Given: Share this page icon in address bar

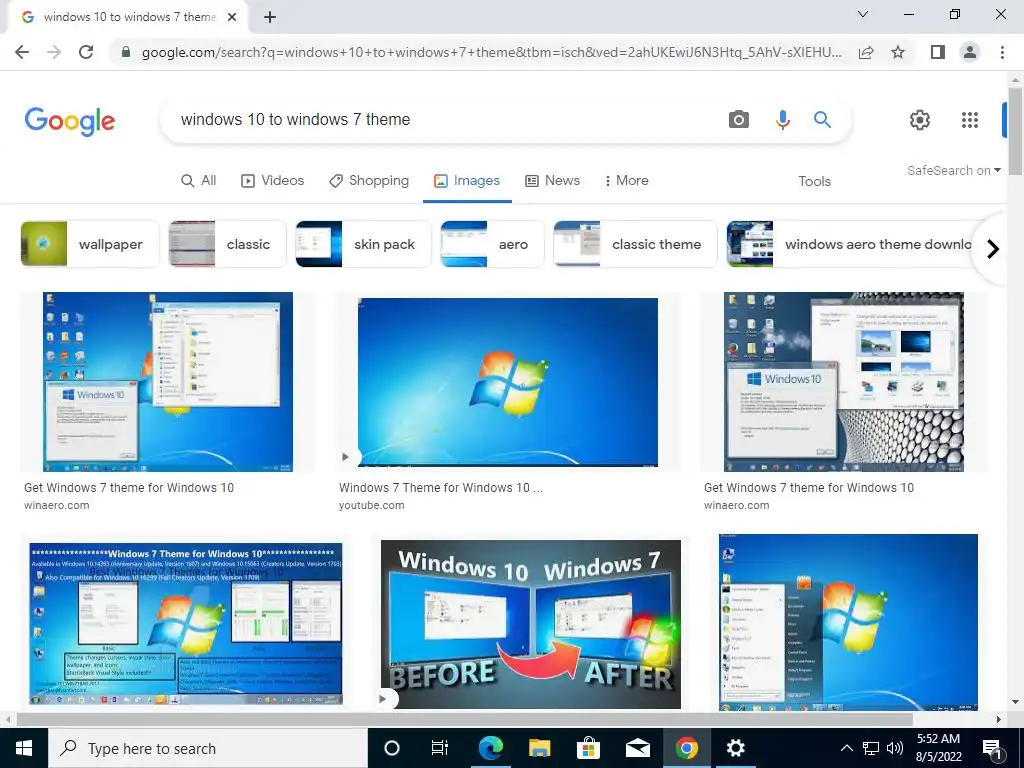Looking at the screenshot, I should click(x=866, y=52).
